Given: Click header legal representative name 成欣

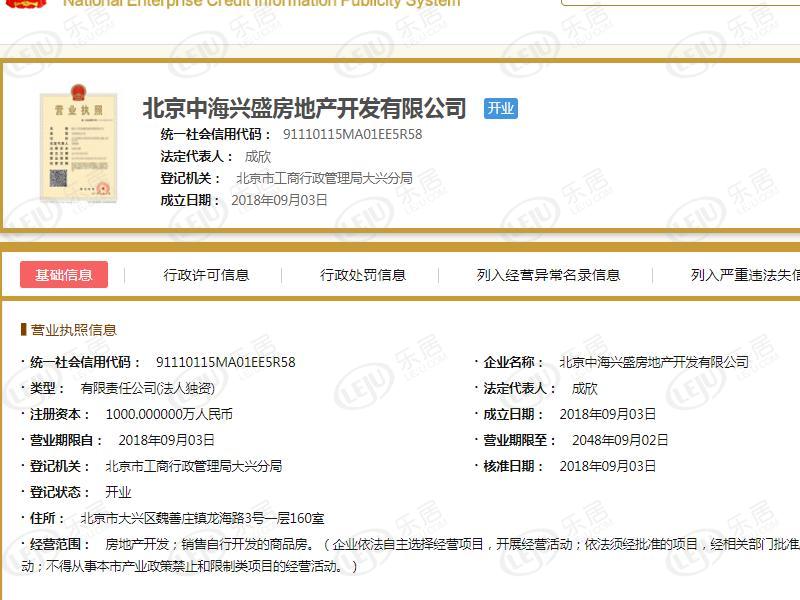Looking at the screenshot, I should click(x=258, y=157).
